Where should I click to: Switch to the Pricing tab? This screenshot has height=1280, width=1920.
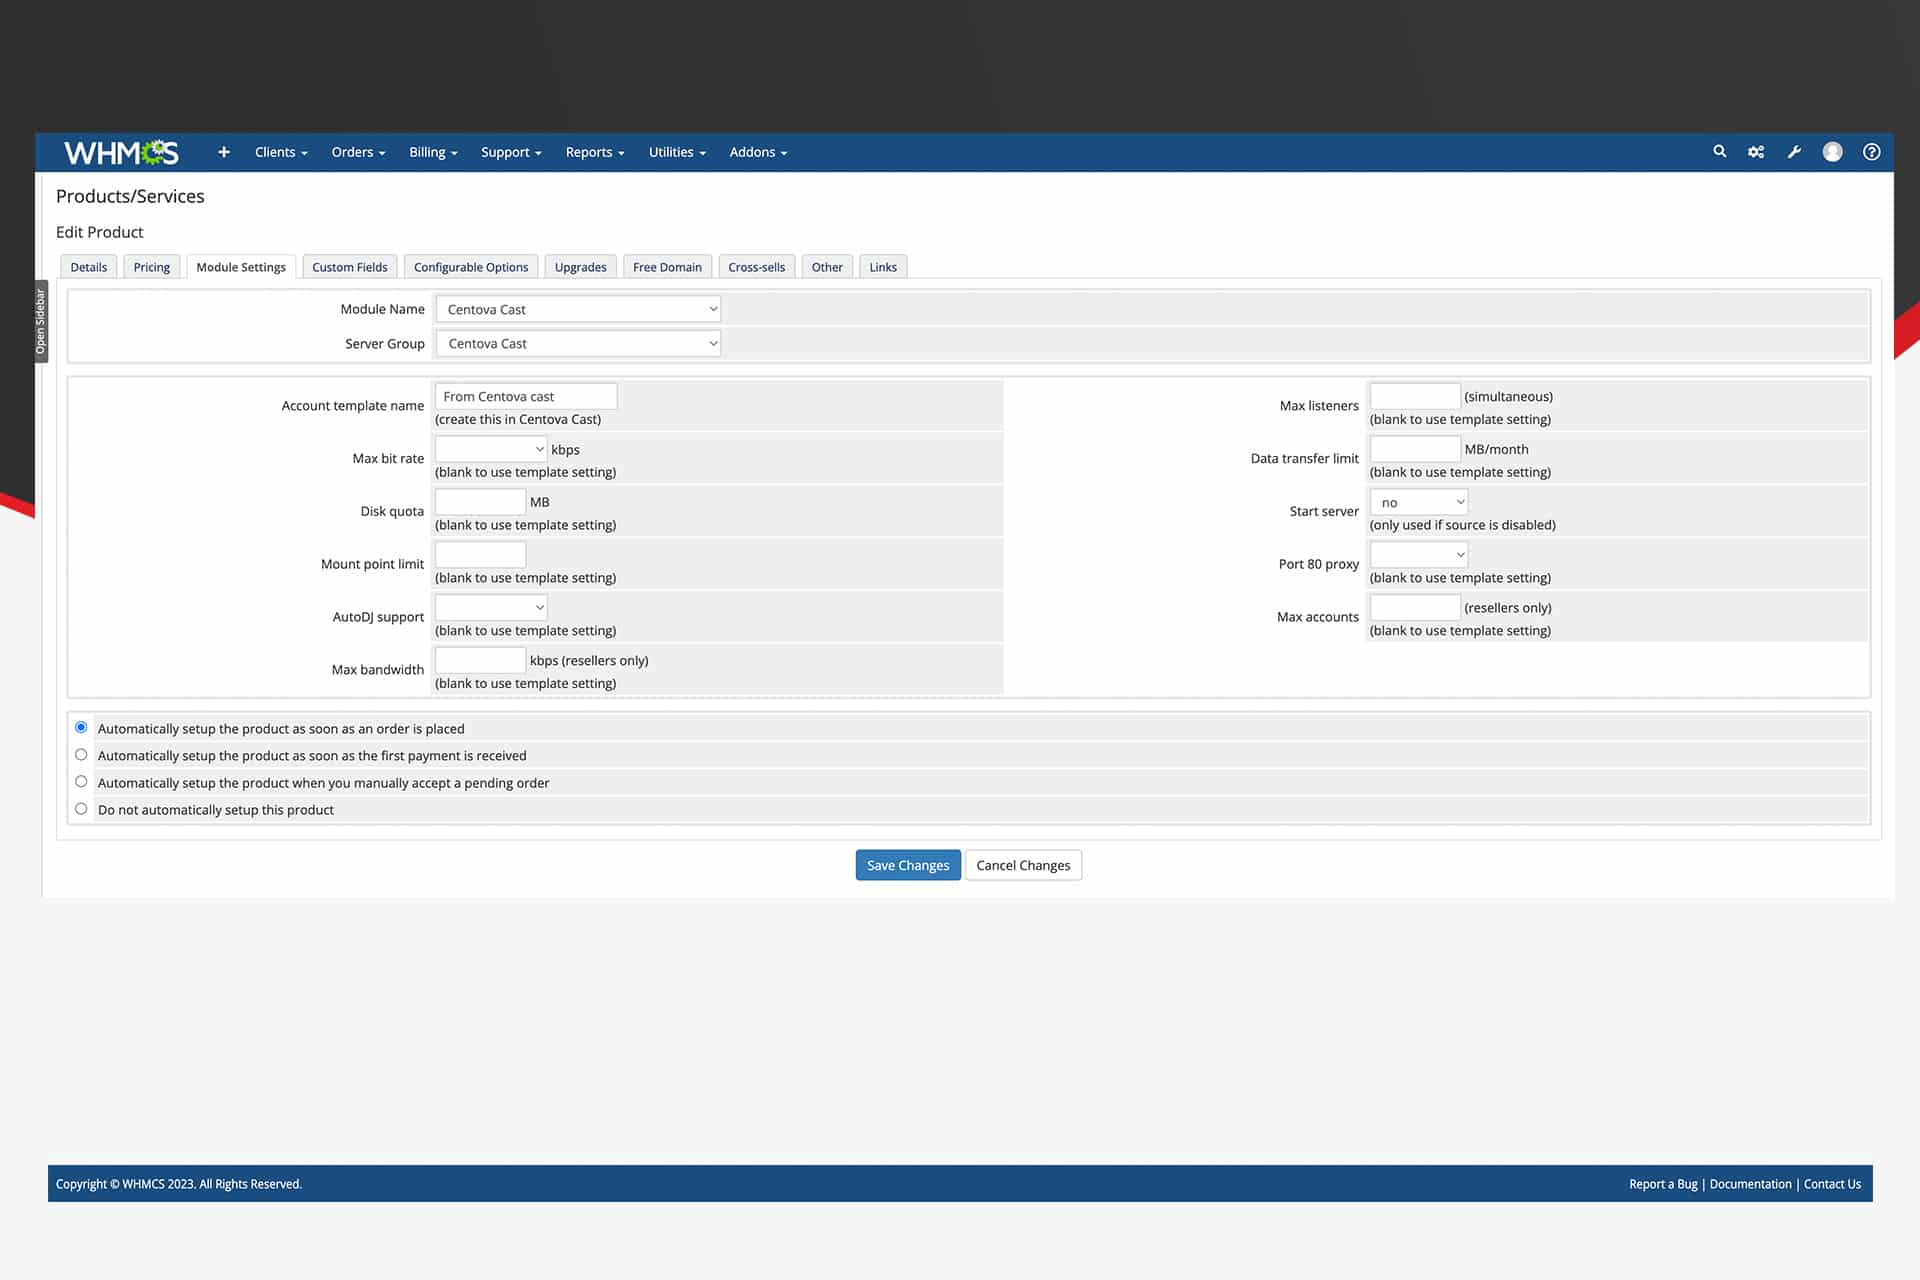[152, 267]
